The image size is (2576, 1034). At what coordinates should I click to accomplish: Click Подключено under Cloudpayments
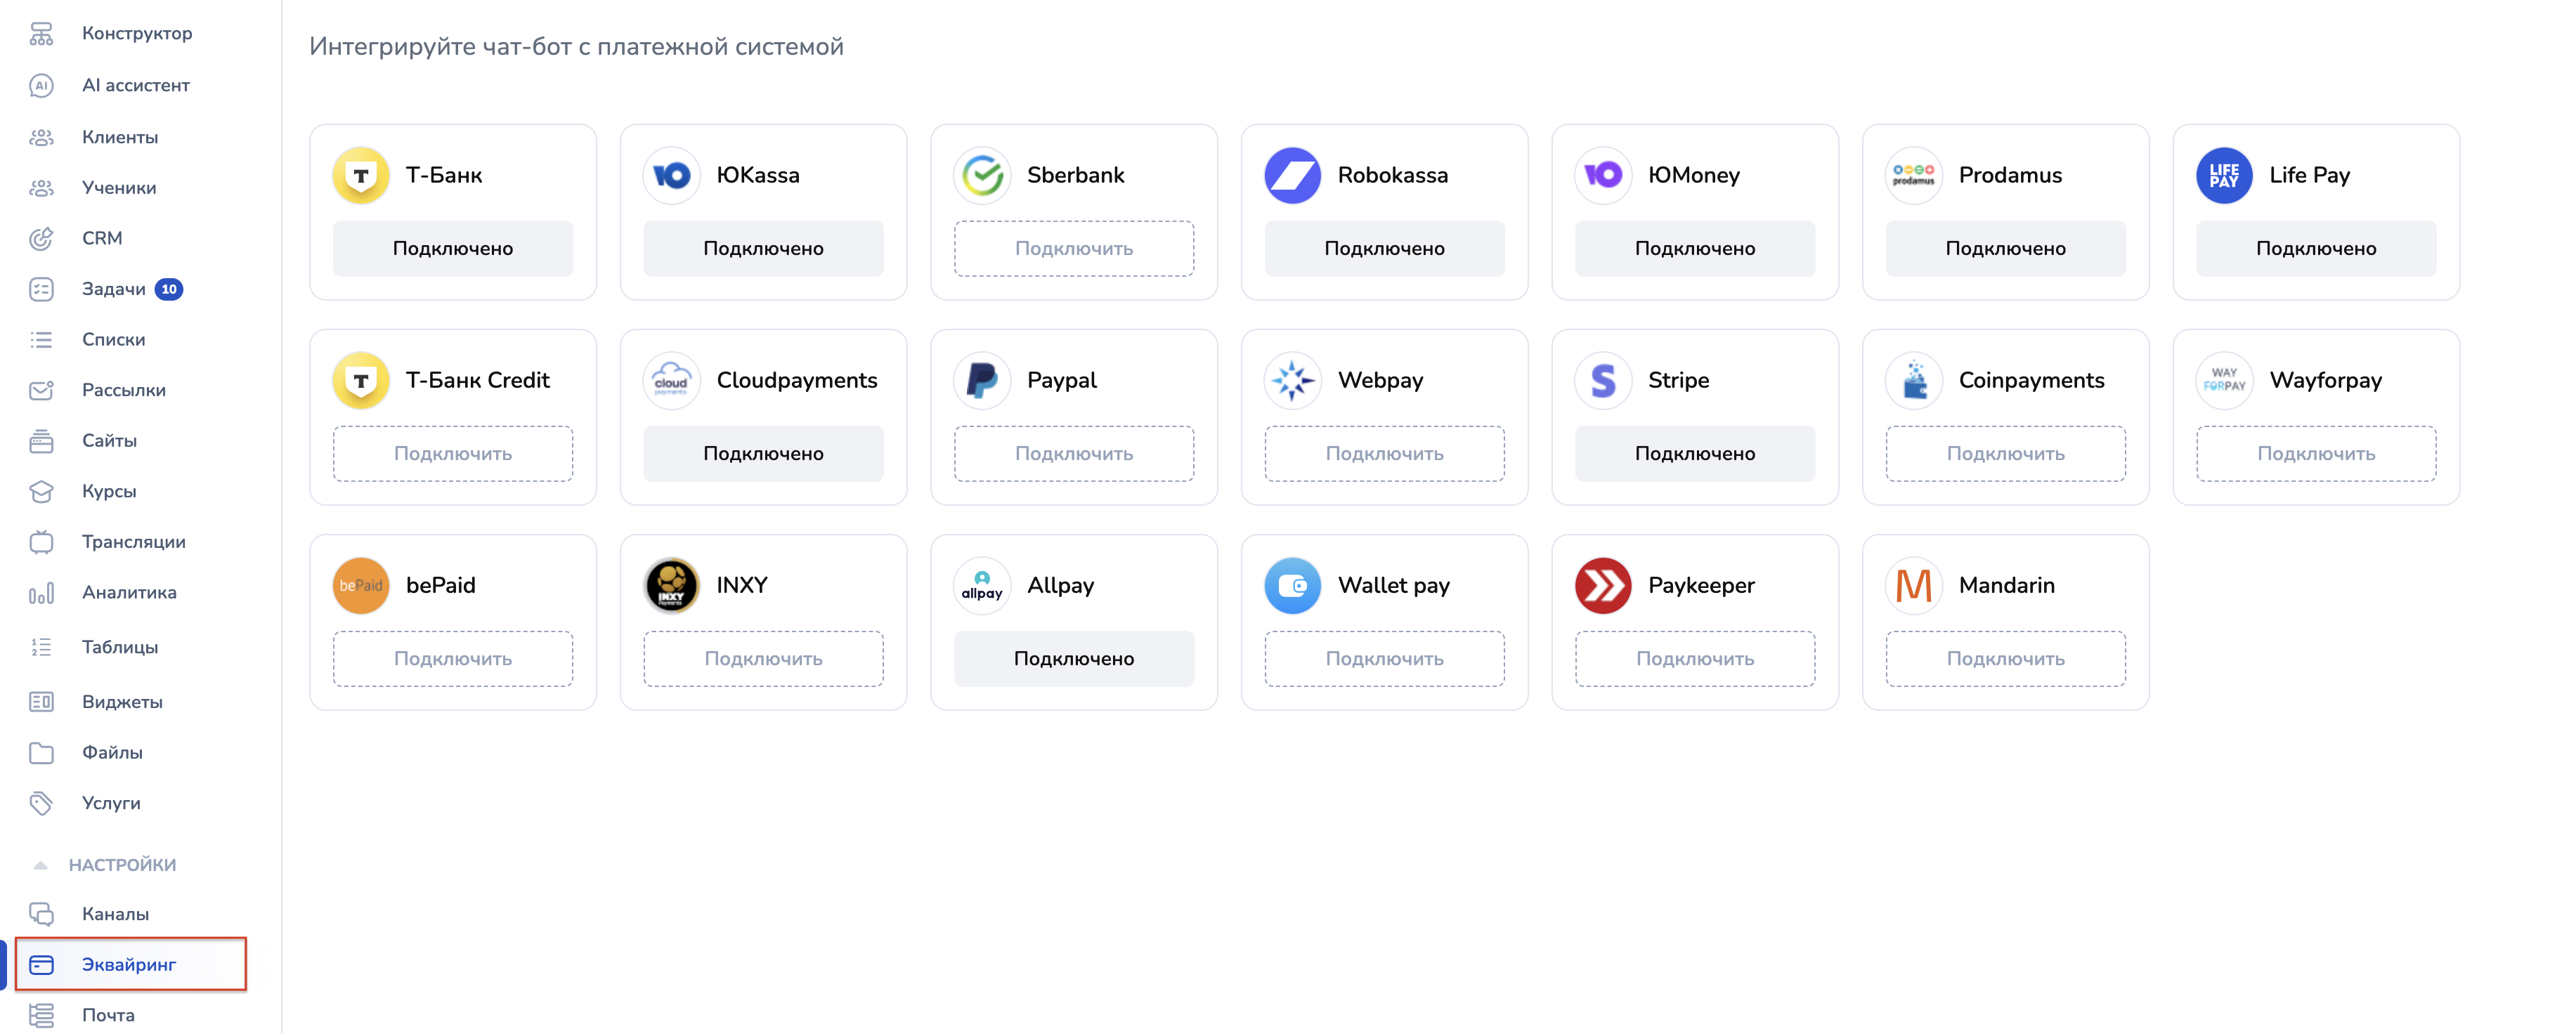763,454
